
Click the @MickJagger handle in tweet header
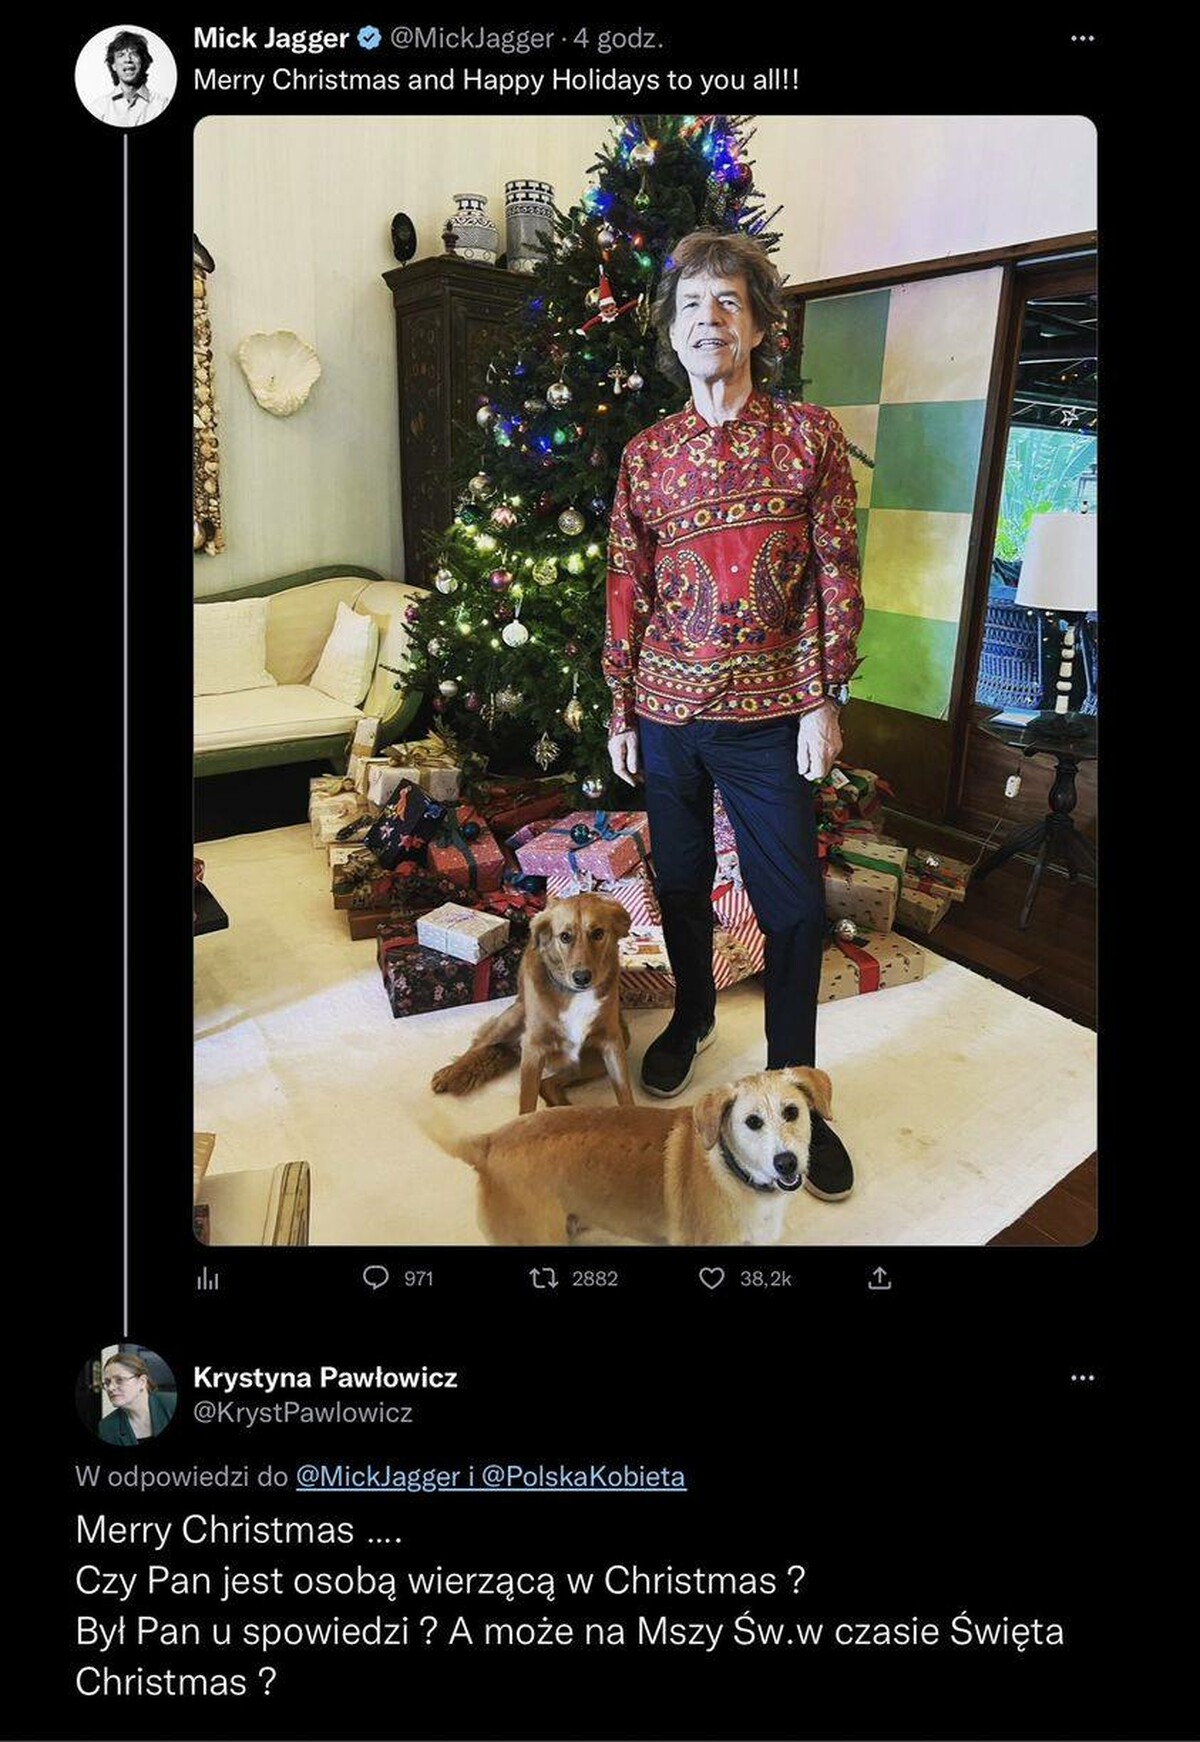click(x=471, y=39)
